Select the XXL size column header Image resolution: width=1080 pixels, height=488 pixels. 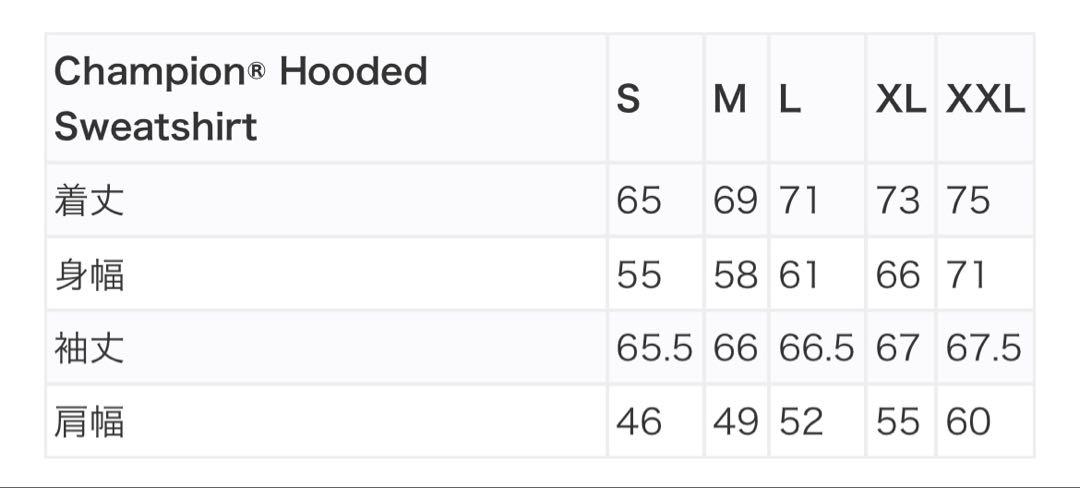tap(986, 98)
